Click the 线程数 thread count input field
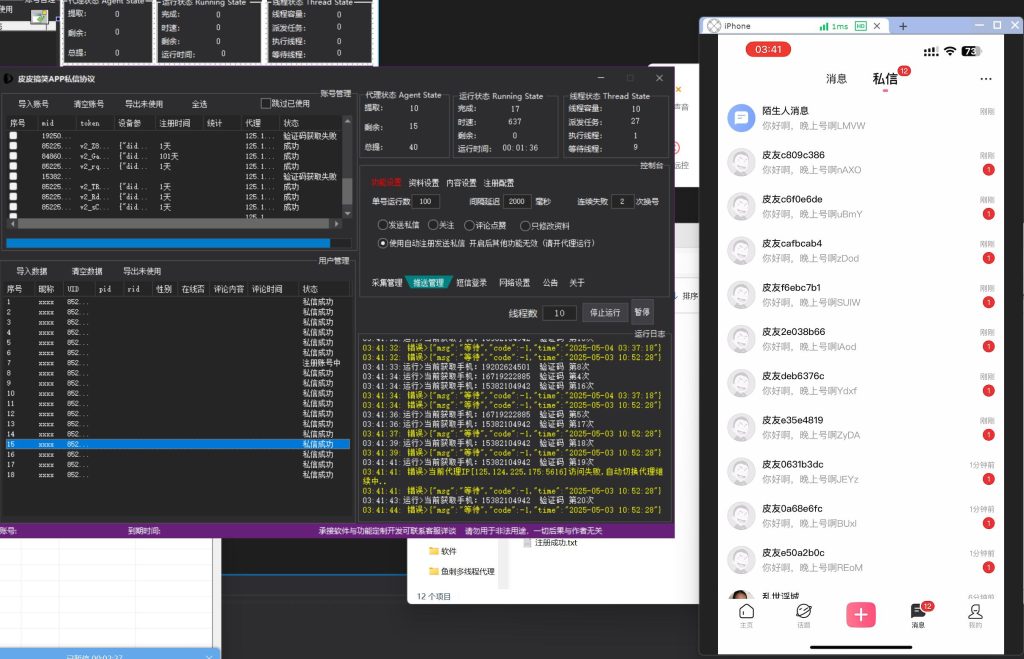This screenshot has height=659, width=1024. click(558, 313)
